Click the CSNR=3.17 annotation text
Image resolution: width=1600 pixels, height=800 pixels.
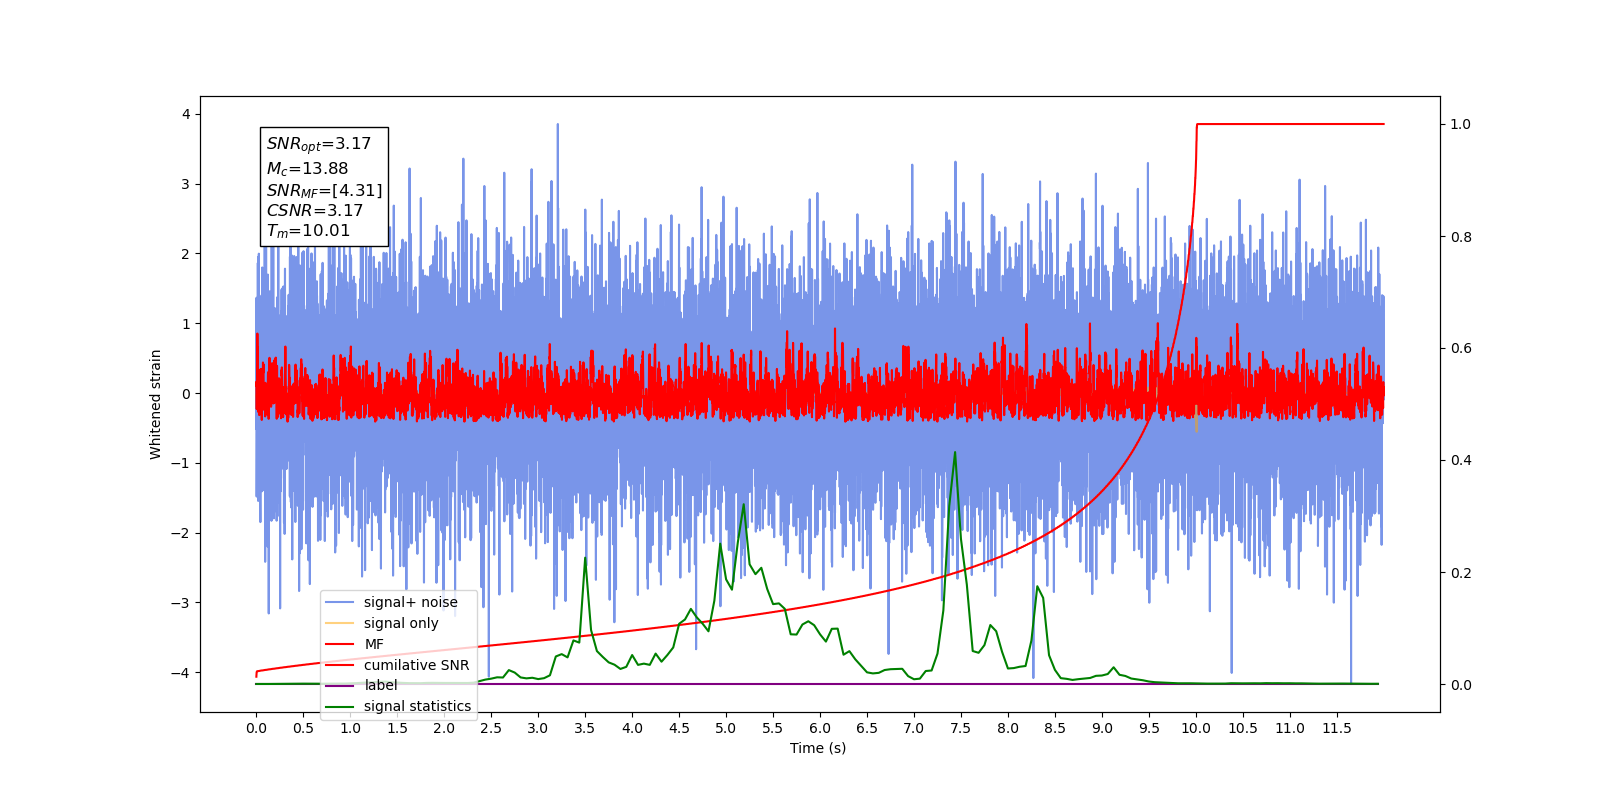pos(314,211)
